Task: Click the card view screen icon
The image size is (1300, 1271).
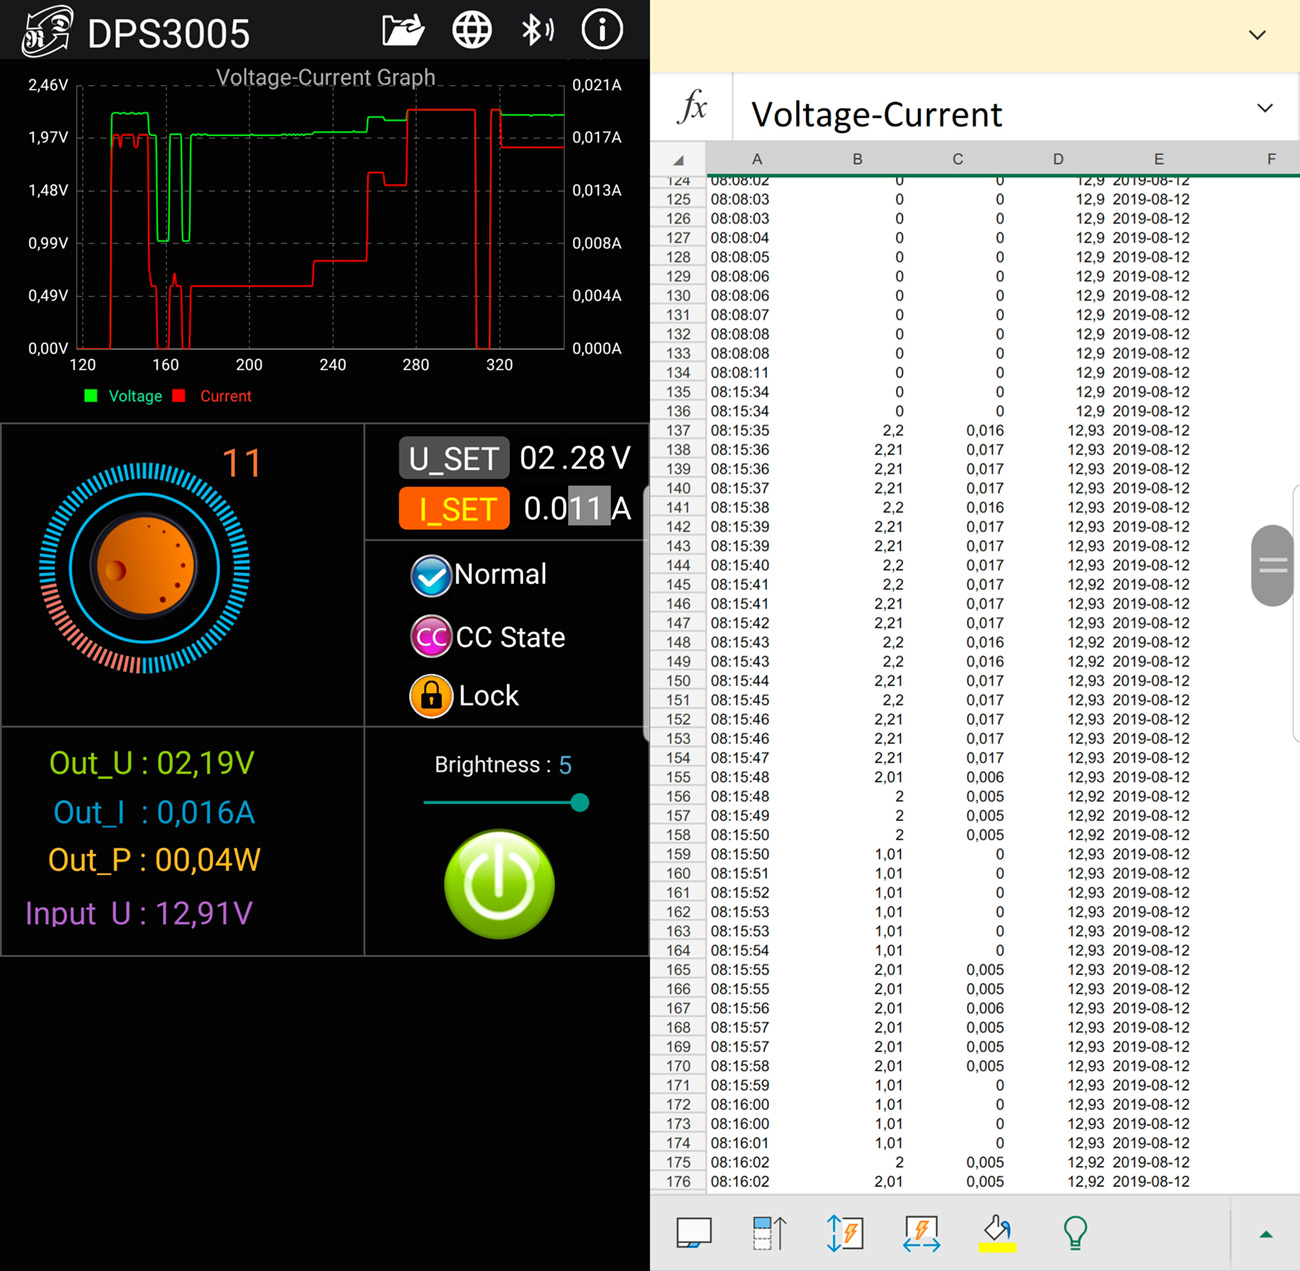Action: coord(694,1233)
